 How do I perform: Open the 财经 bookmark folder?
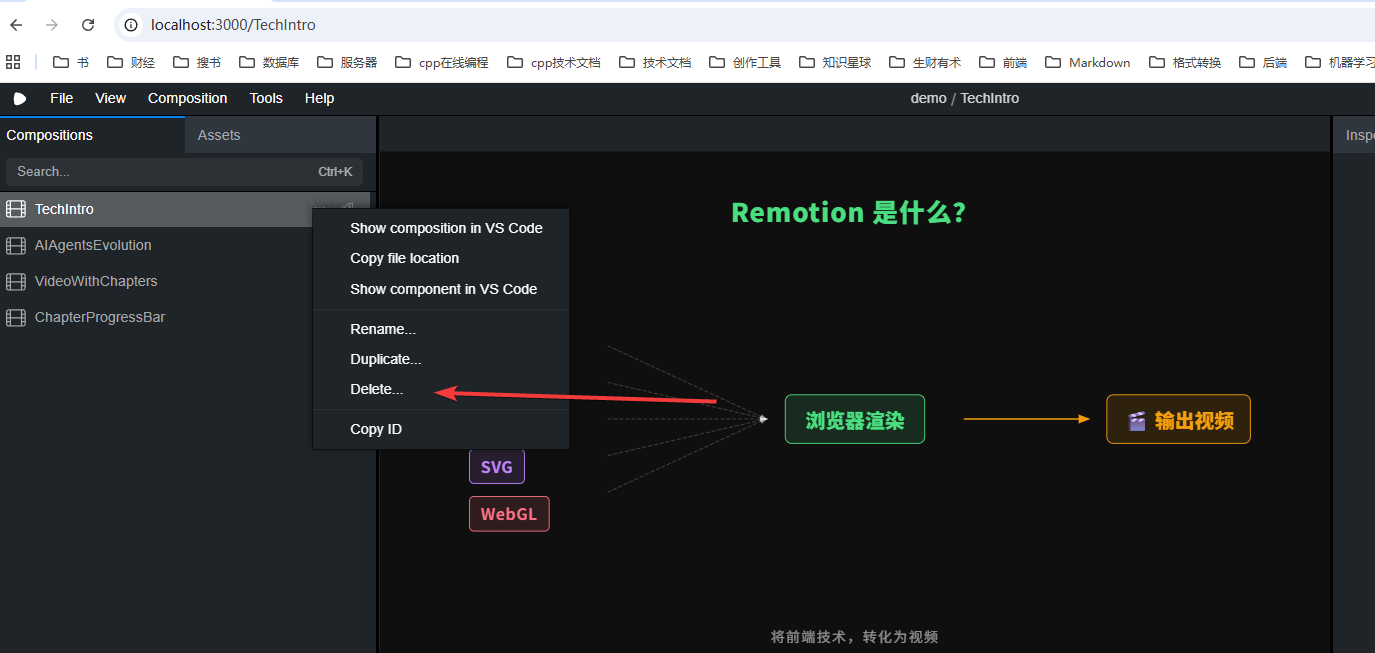point(131,62)
